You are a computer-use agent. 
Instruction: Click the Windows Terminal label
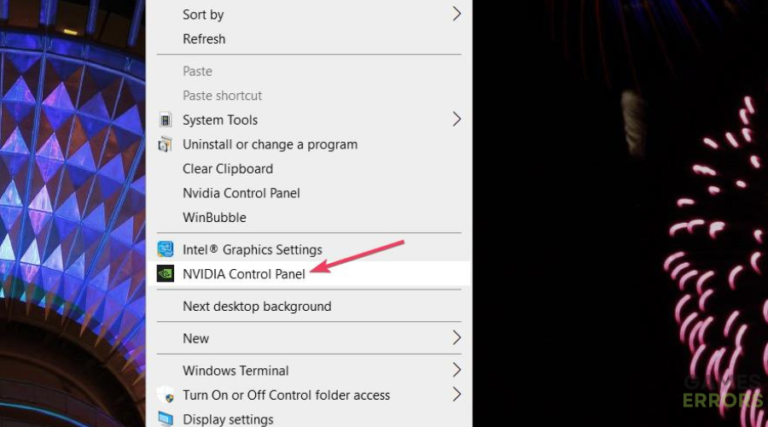tap(235, 370)
